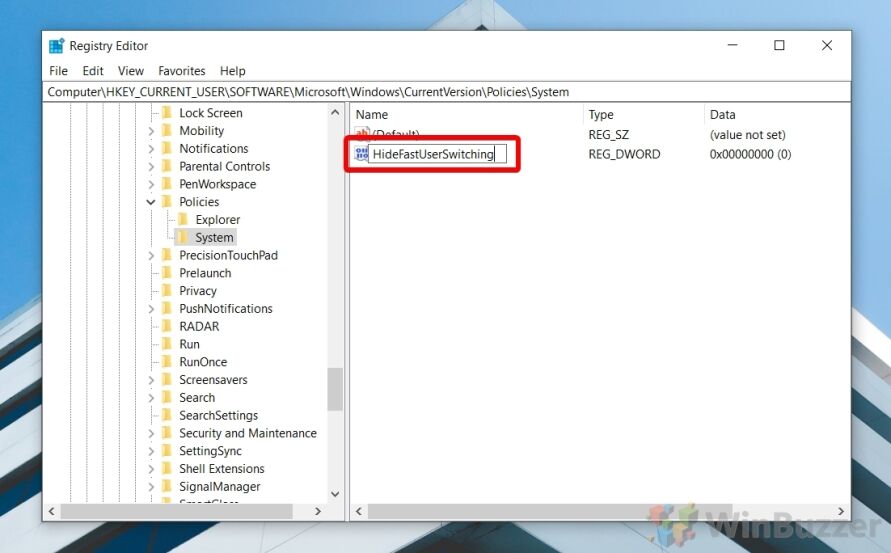Click the Mobility folder icon
This screenshot has width=891, height=553.
pyautogui.click(x=167, y=130)
